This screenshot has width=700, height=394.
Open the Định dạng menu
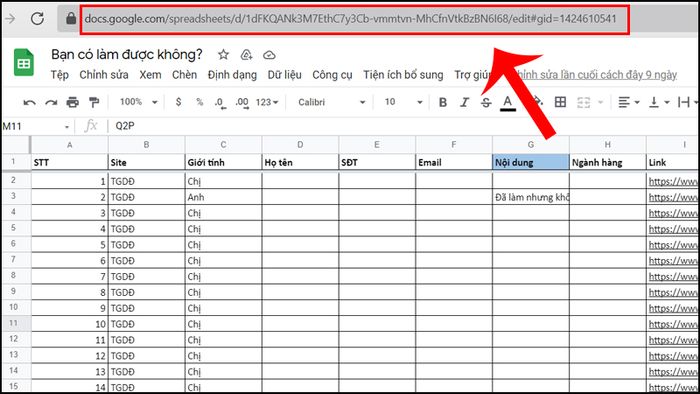(232, 75)
